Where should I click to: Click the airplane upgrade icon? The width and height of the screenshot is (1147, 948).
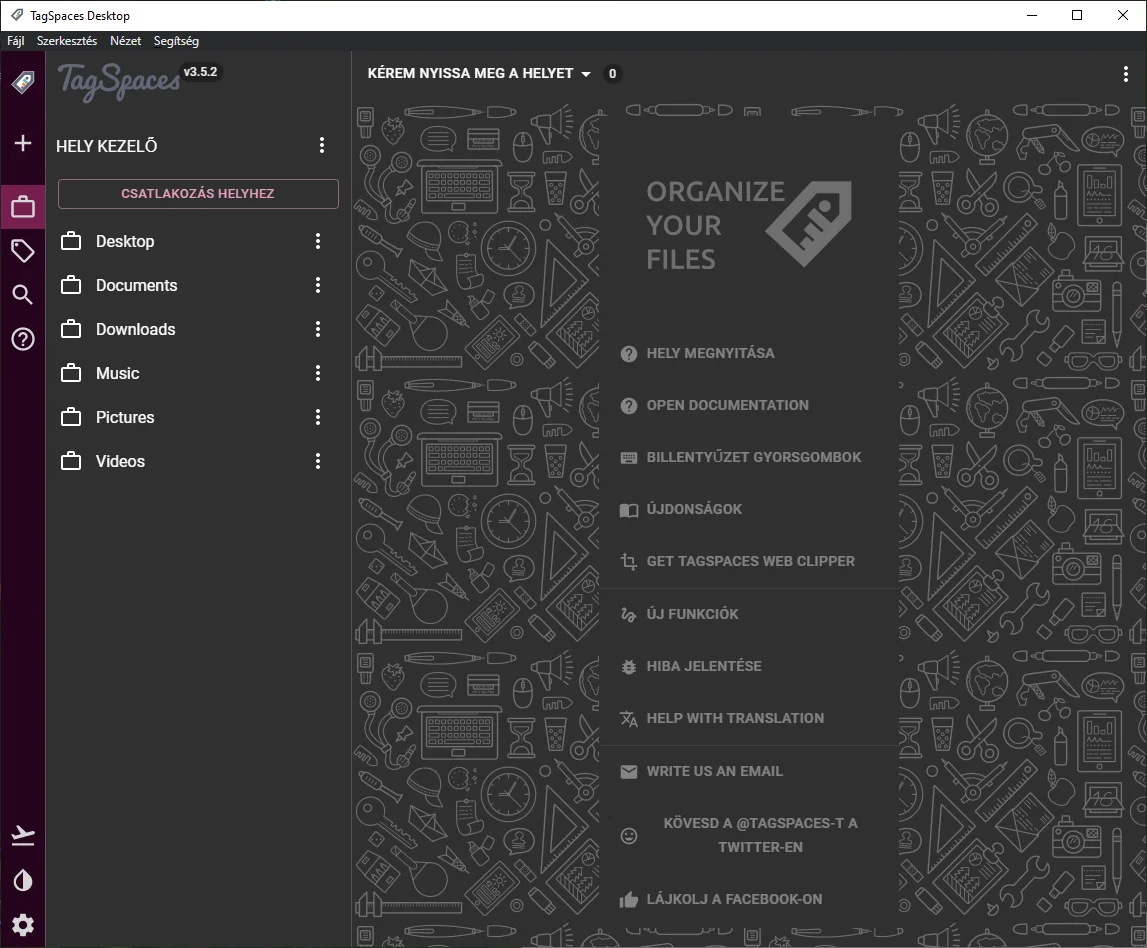click(23, 835)
